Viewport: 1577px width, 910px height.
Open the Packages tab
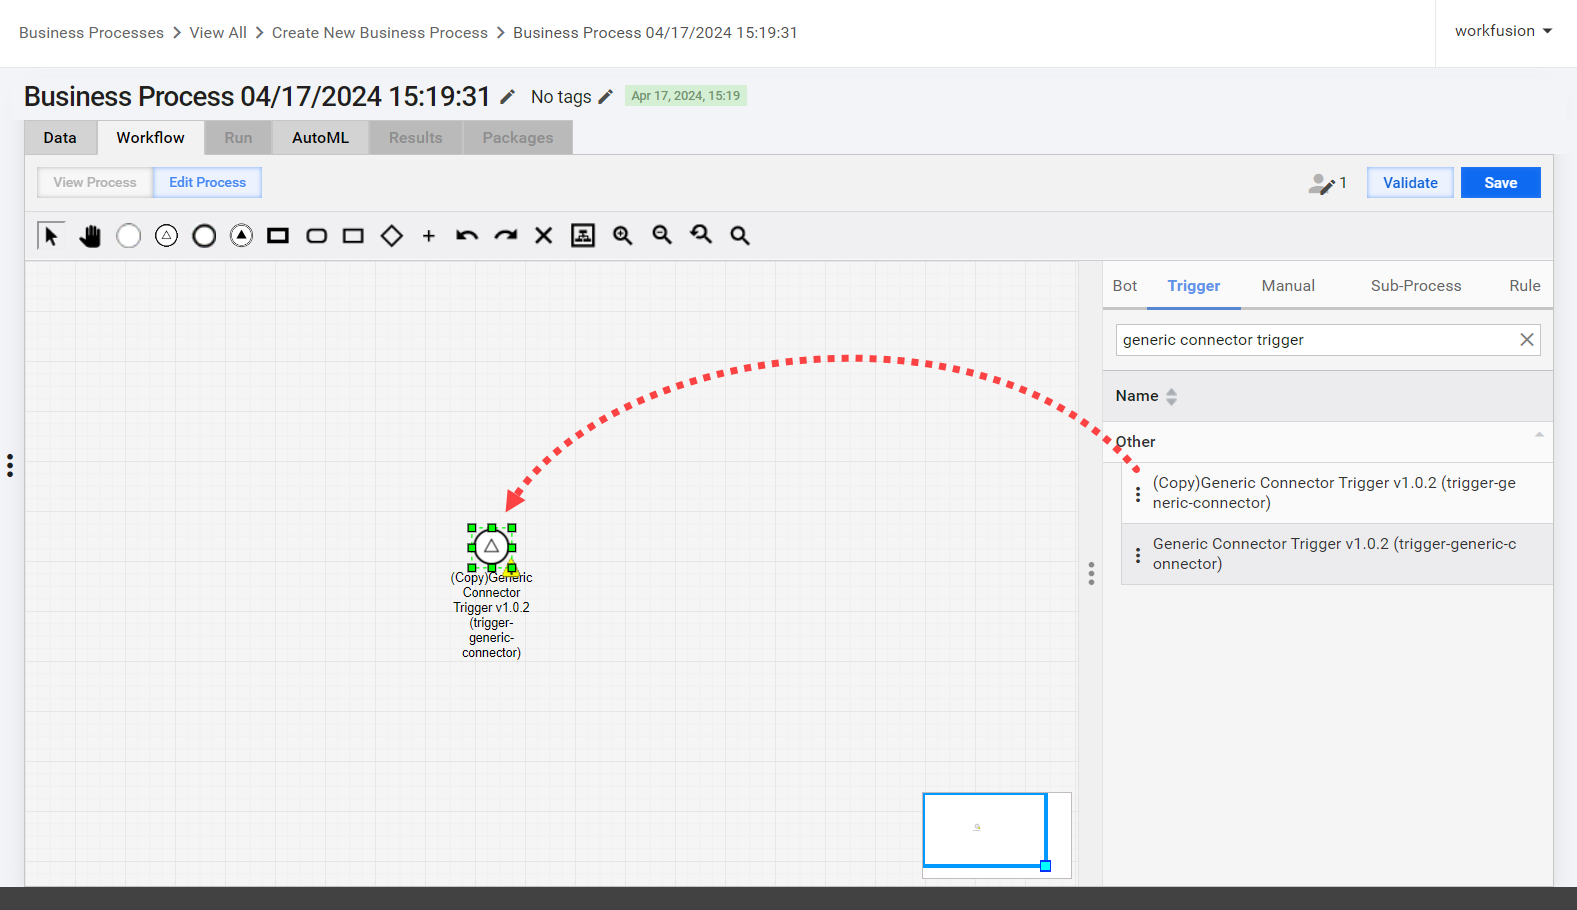tap(518, 138)
